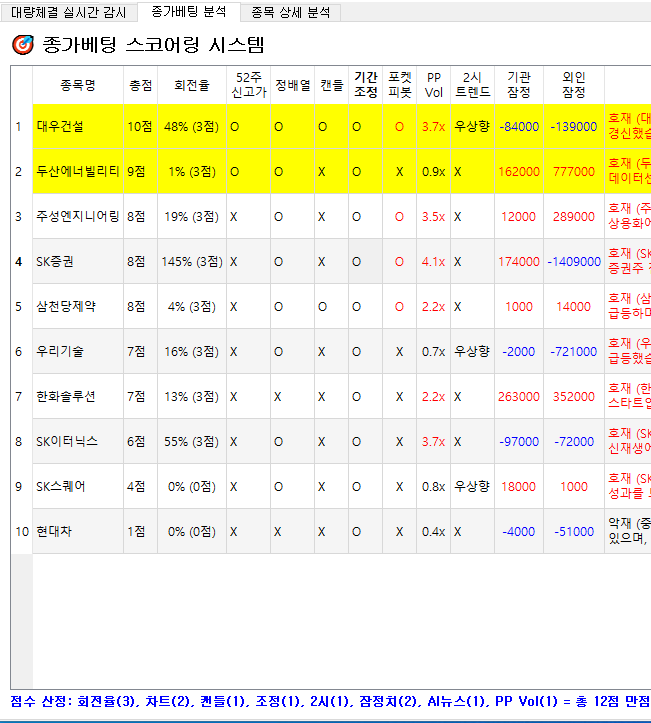The width and height of the screenshot is (651, 723).
Task: Click the 기간 조정 column header
Action: click(x=366, y=85)
